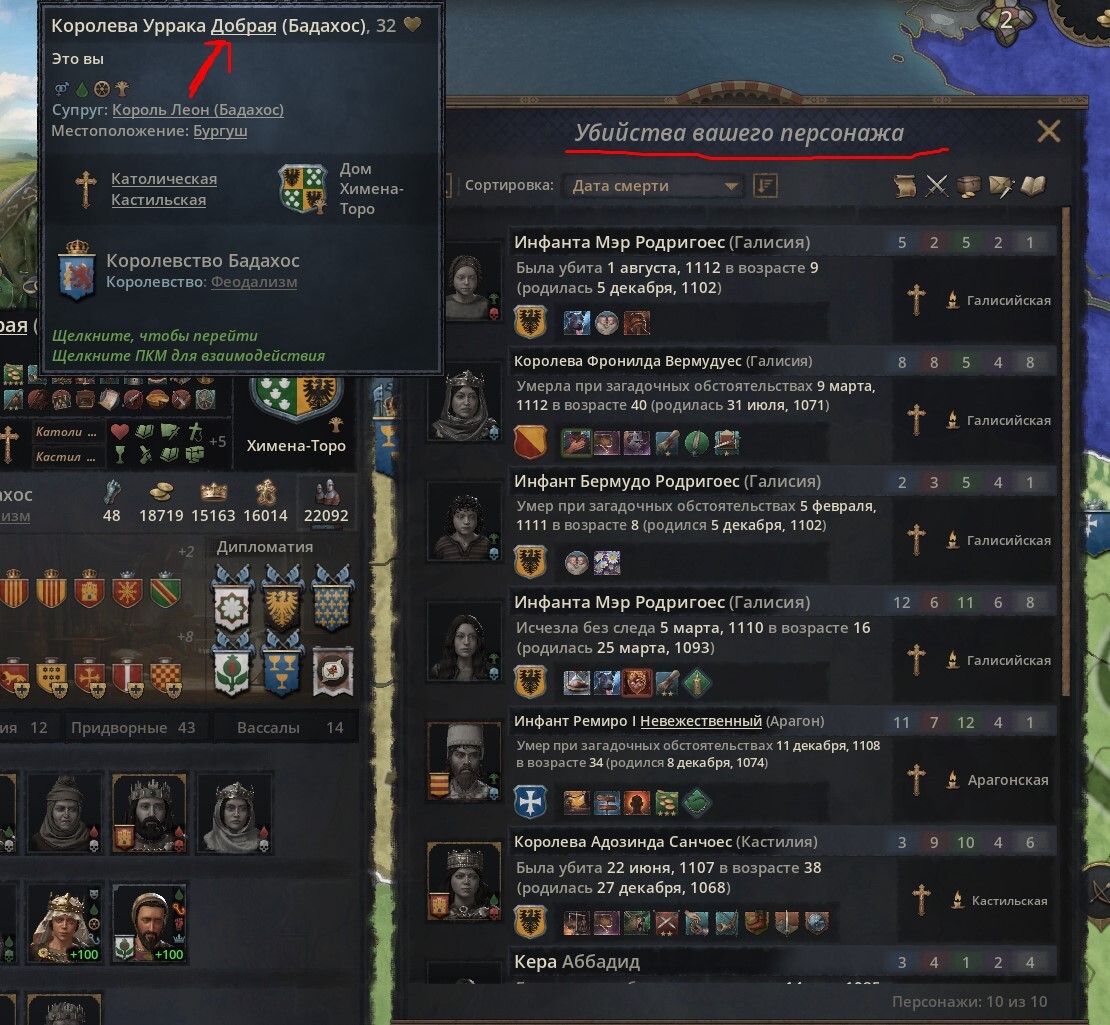Select the crossed swords martial icon
Image resolution: width=1110 pixels, height=1025 pixels.
937,186
